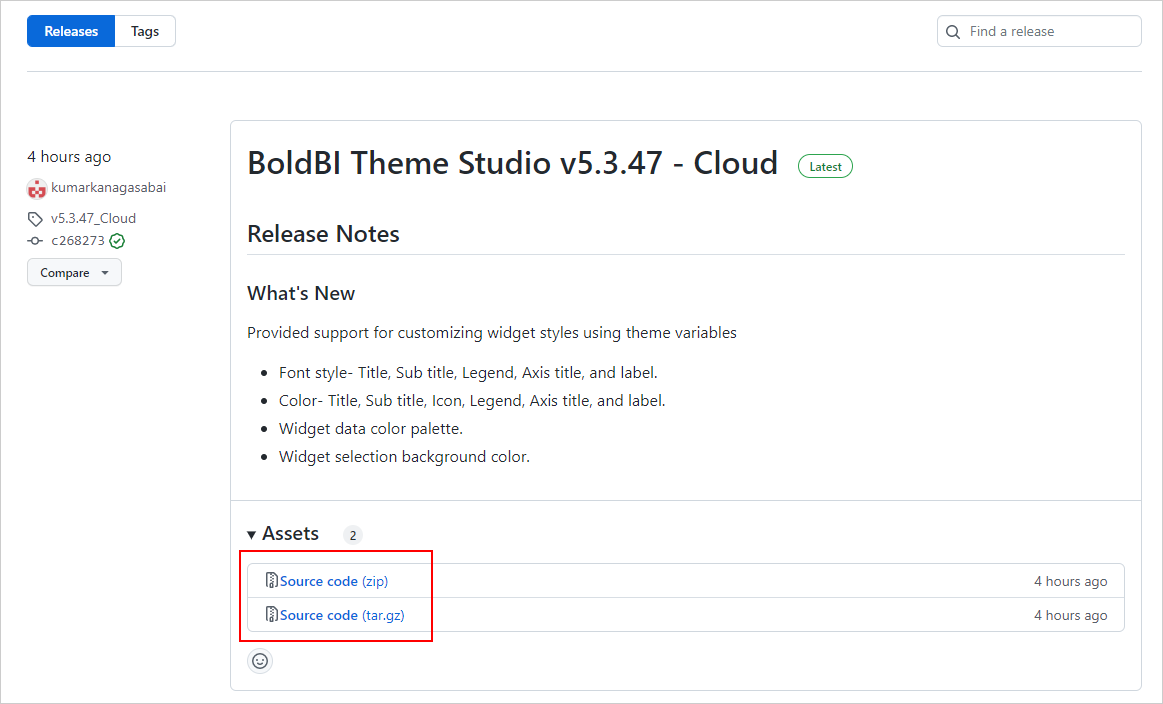This screenshot has height=704, width=1163.
Task: Click the commit icon next to c268273
Action: [x=33, y=240]
